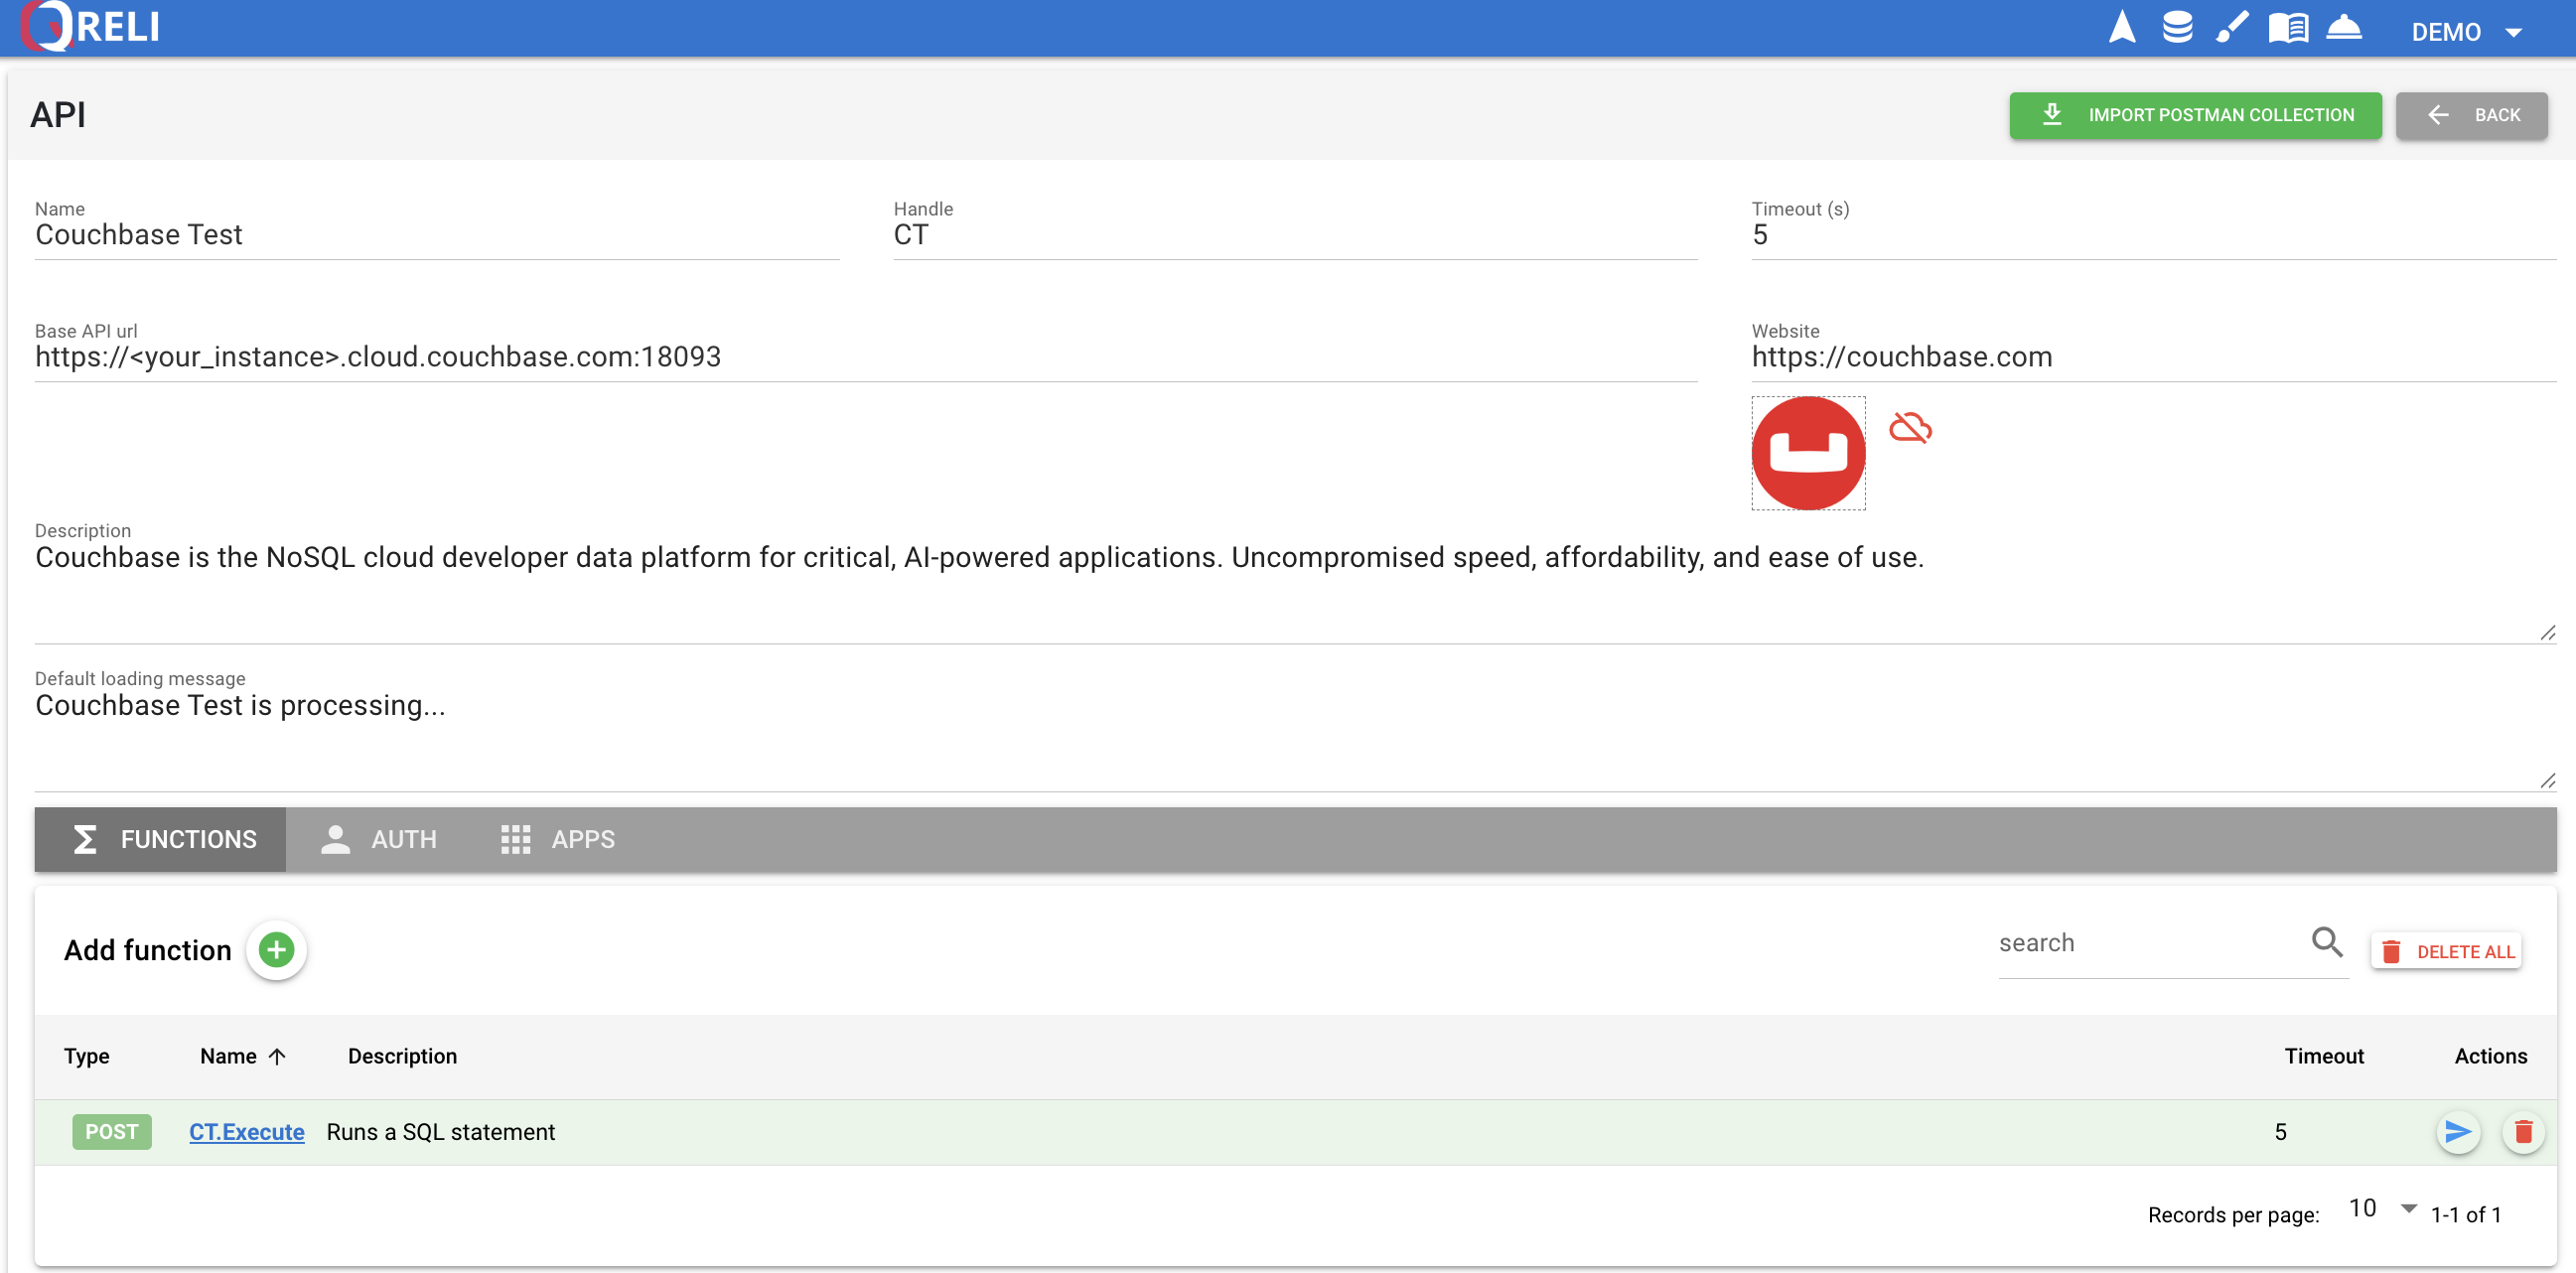Click the Base API url input field
Screen dimensions: 2576x1273
(x=865, y=357)
